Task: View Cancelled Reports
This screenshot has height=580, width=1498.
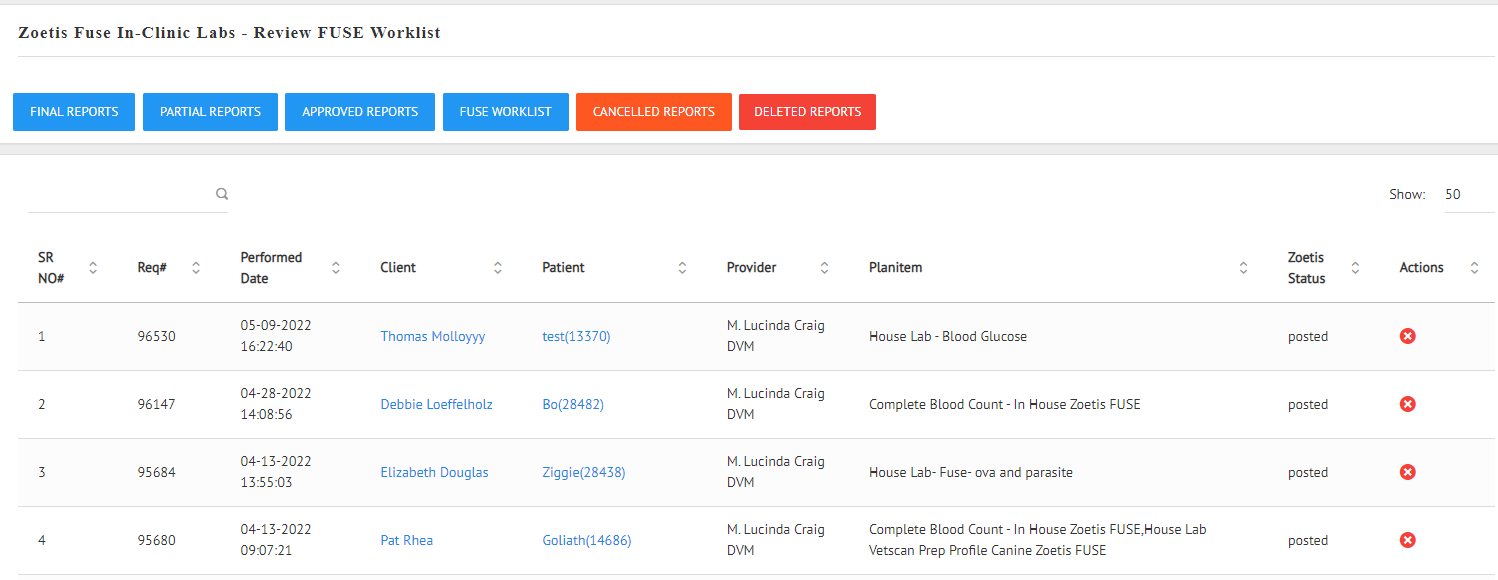Action: (x=654, y=112)
